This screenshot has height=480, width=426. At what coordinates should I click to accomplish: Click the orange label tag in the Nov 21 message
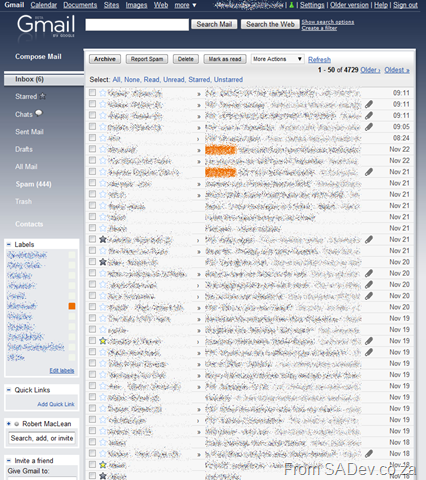point(220,172)
